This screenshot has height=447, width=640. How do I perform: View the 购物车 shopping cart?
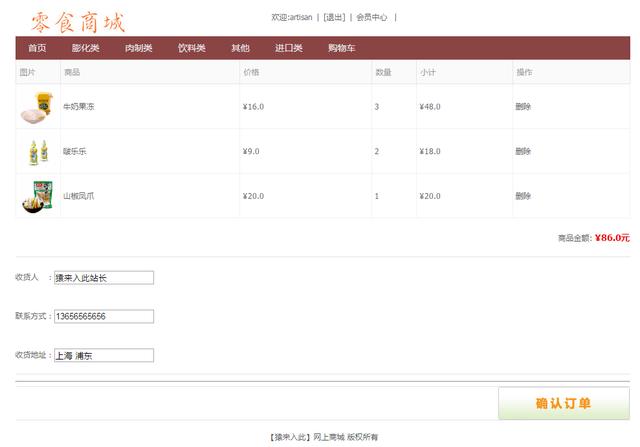(x=341, y=48)
